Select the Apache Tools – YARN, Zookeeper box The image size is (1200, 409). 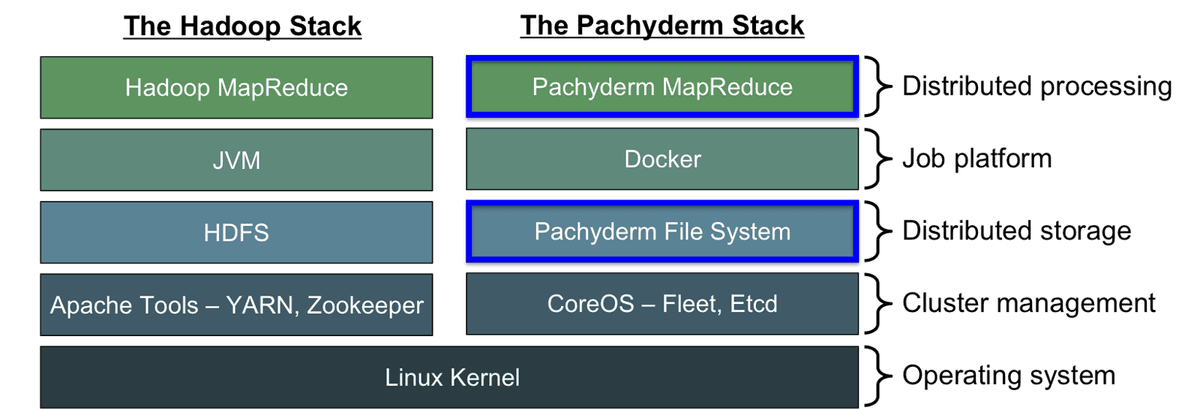coord(236,304)
